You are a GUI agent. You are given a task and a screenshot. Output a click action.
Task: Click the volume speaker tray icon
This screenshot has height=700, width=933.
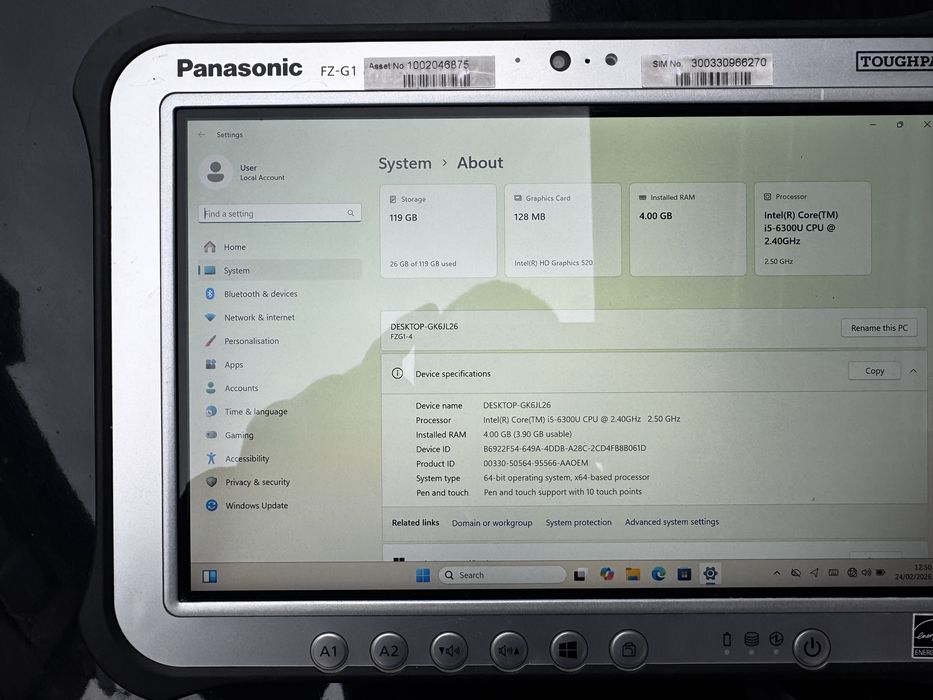pos(866,573)
